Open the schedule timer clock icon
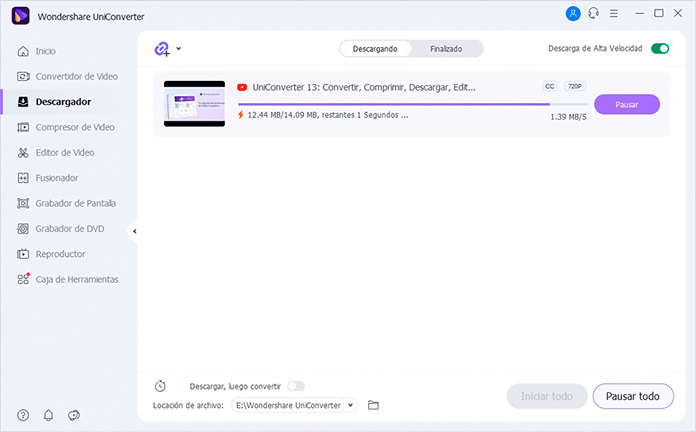Image resolution: width=696 pixels, height=432 pixels. click(x=160, y=386)
